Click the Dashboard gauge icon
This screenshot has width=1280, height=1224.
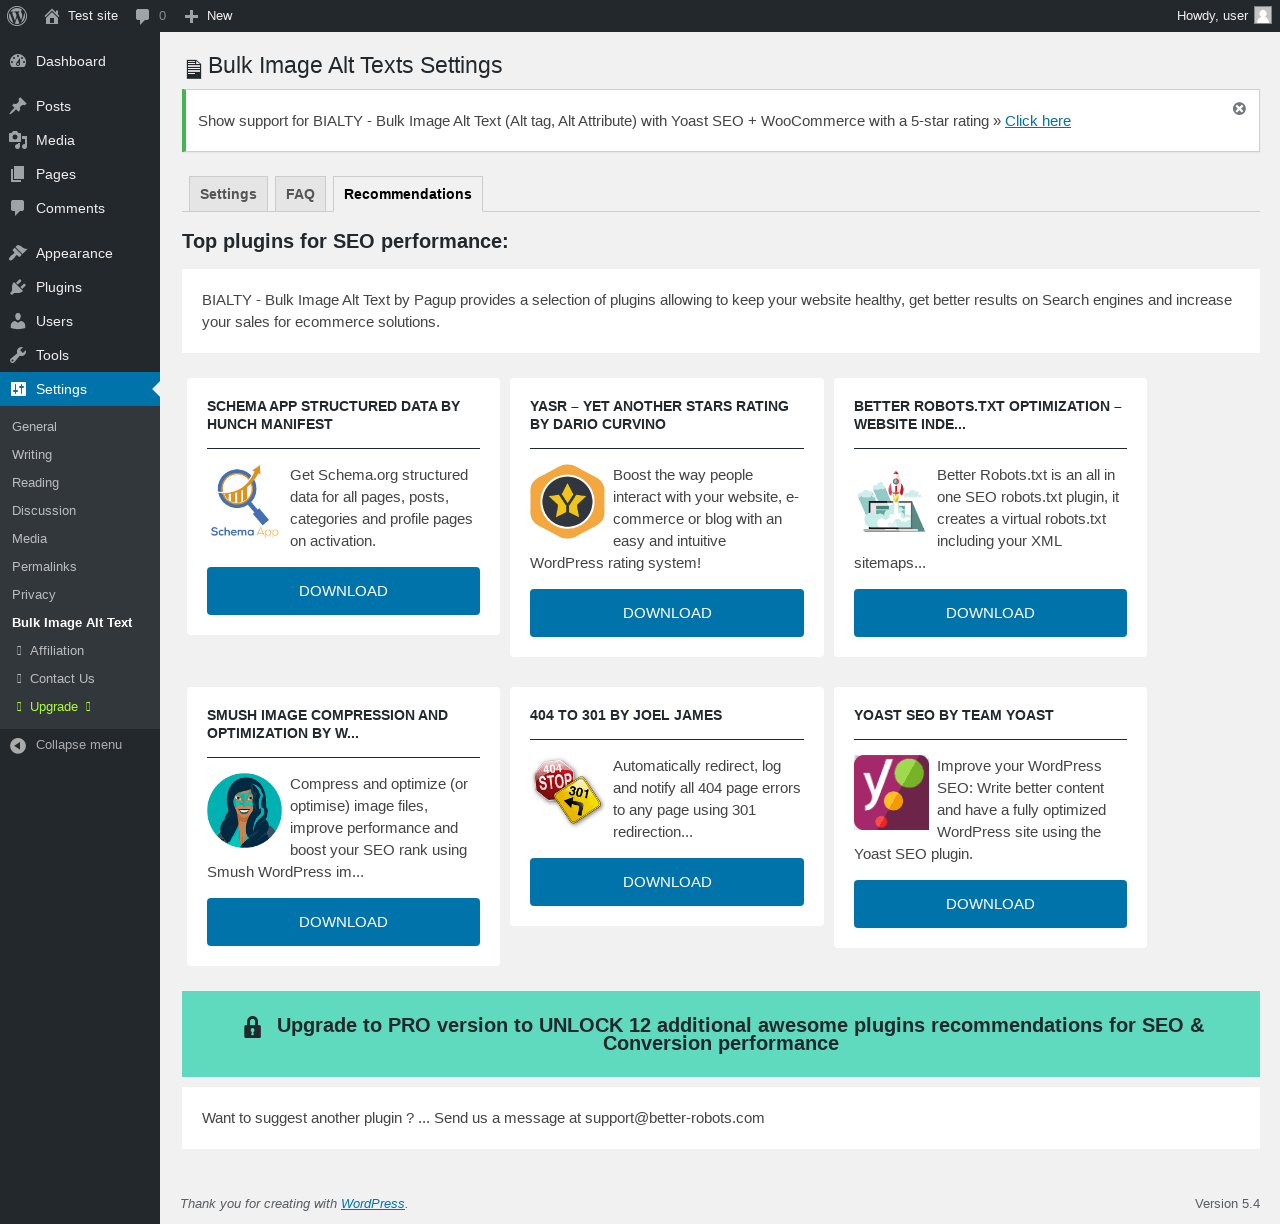pyautogui.click(x=18, y=61)
